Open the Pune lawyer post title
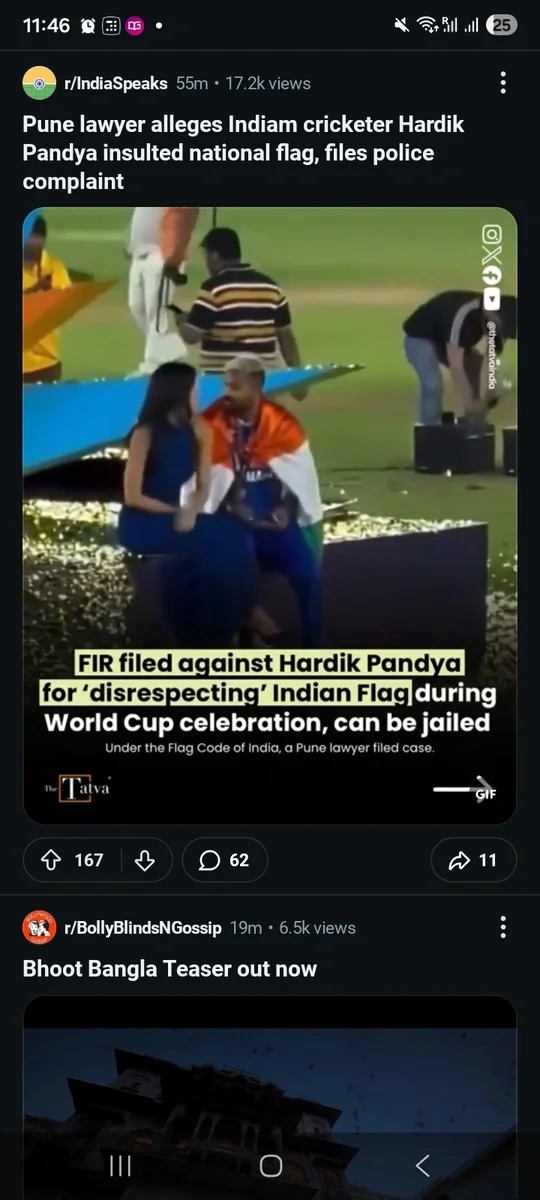 (243, 153)
